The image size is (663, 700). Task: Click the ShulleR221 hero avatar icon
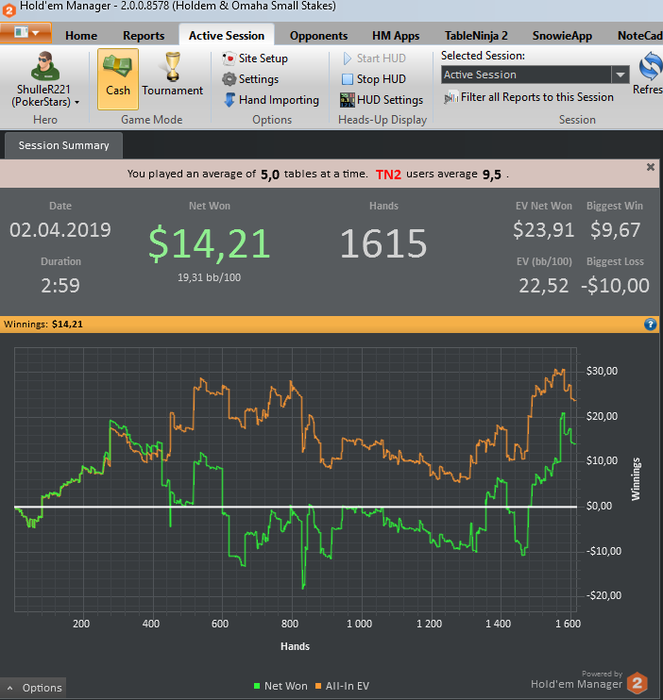pos(45,66)
